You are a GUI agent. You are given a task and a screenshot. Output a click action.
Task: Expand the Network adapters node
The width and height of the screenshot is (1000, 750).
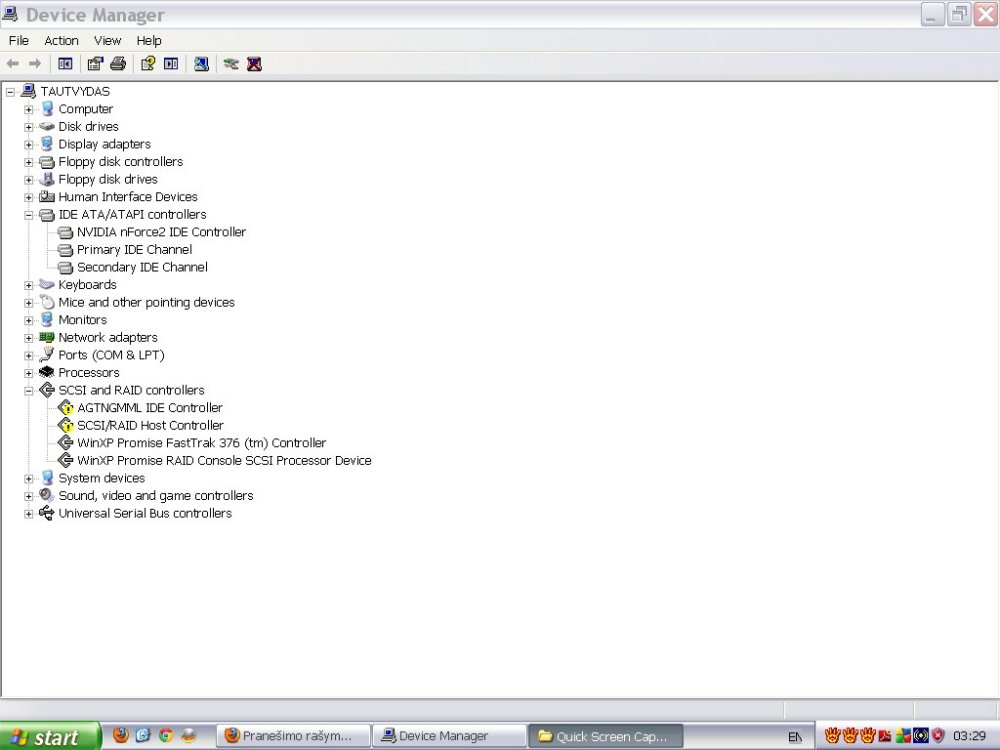pyautogui.click(x=29, y=338)
